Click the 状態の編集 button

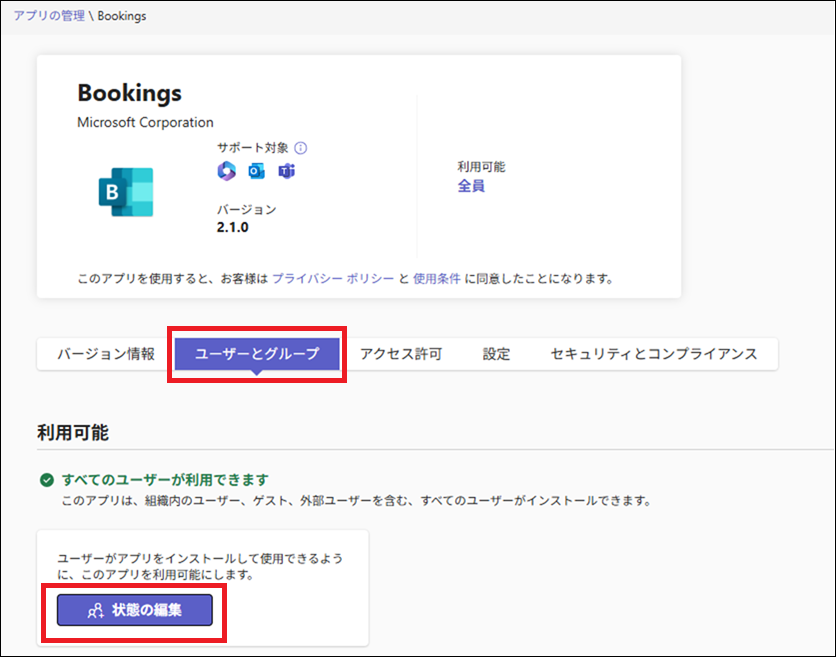(135, 610)
